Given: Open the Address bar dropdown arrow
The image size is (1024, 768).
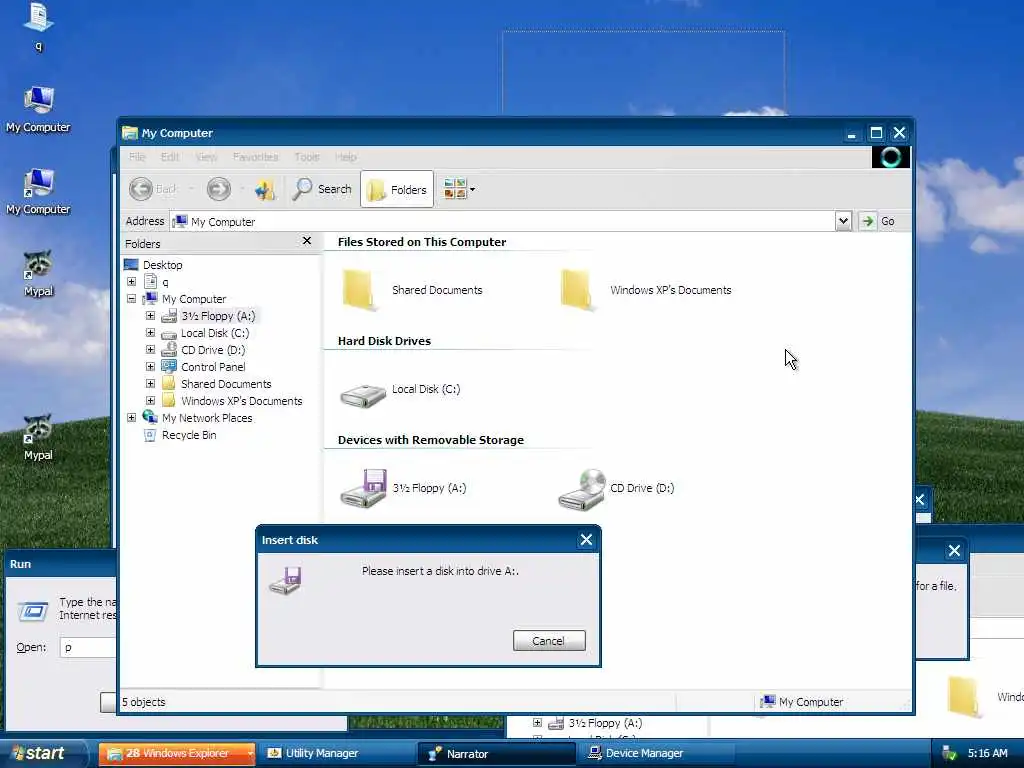Looking at the screenshot, I should 843,221.
